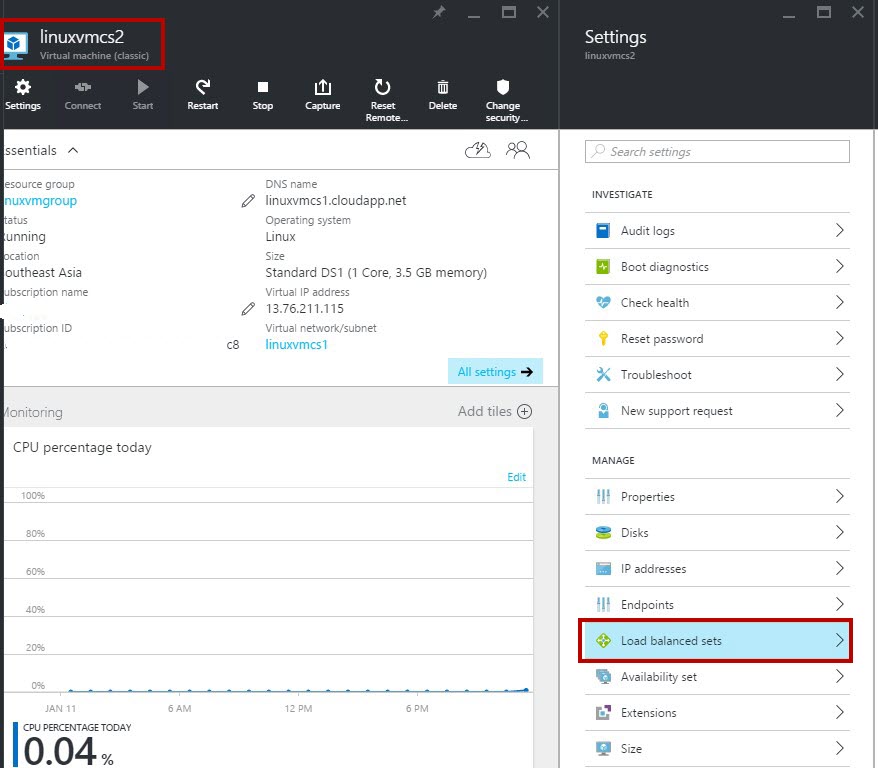Expand Reset password chevron
Image resolution: width=878 pixels, height=768 pixels.
[x=839, y=338]
